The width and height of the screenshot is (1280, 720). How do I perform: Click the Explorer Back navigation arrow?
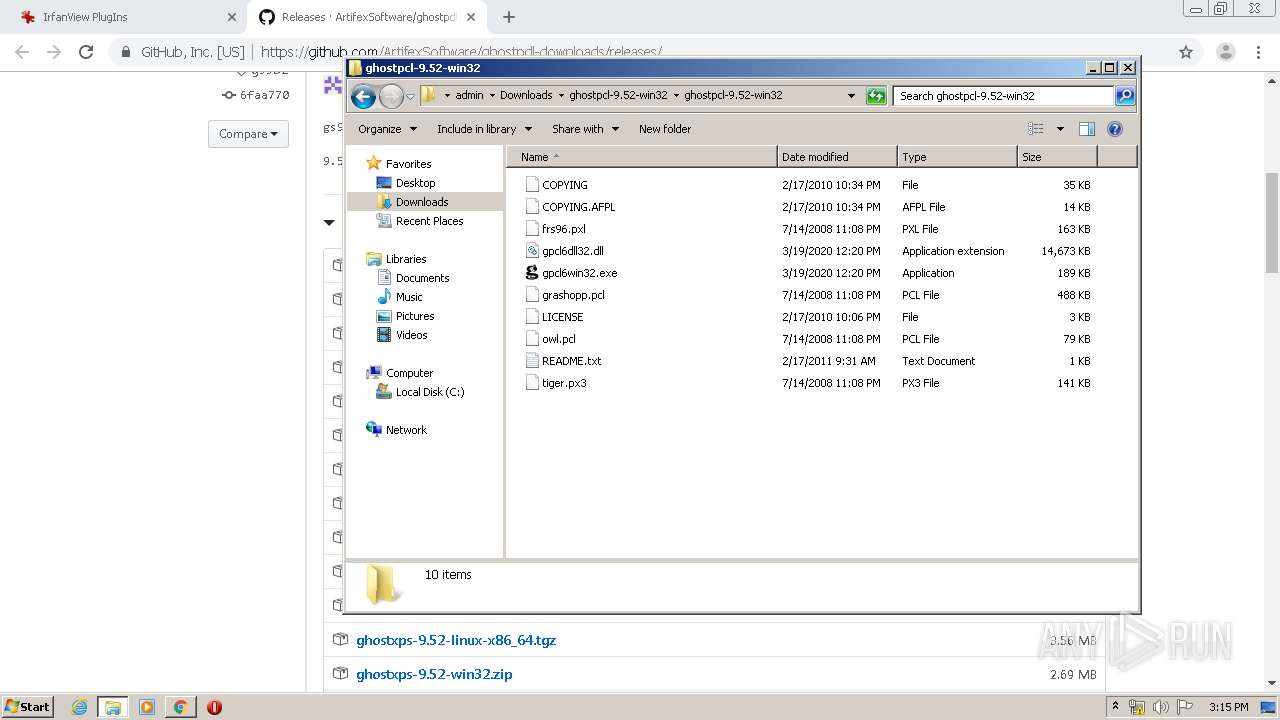pyautogui.click(x=363, y=96)
